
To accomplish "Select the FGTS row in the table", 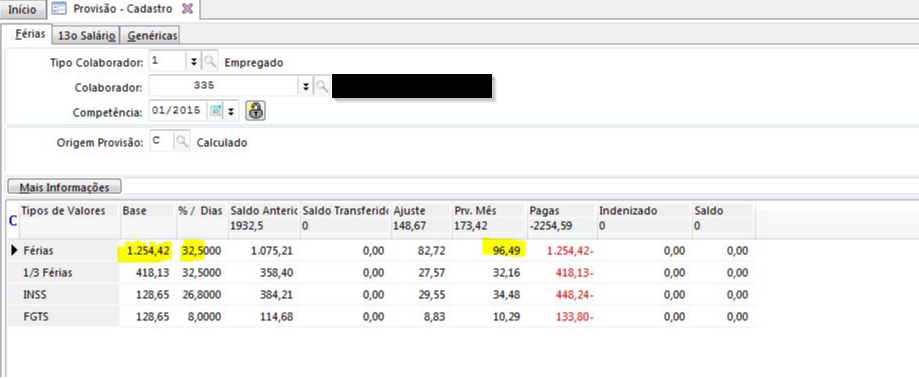I will coord(381,316).
